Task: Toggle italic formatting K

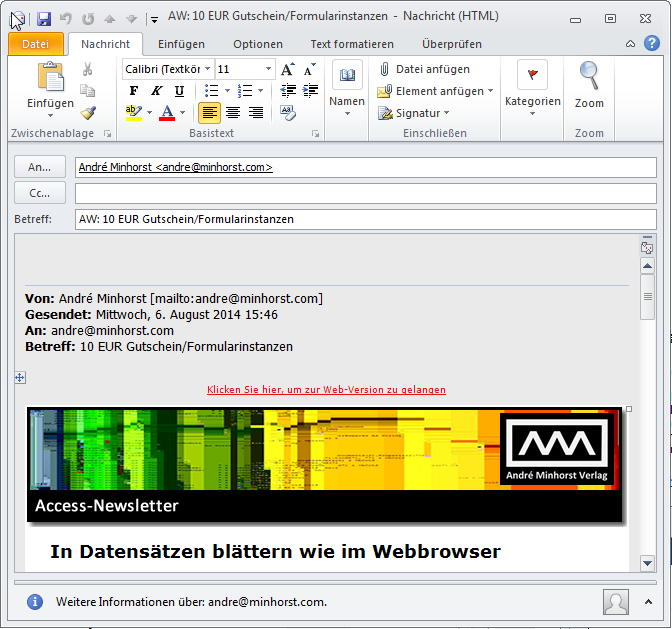Action: pyautogui.click(x=156, y=90)
